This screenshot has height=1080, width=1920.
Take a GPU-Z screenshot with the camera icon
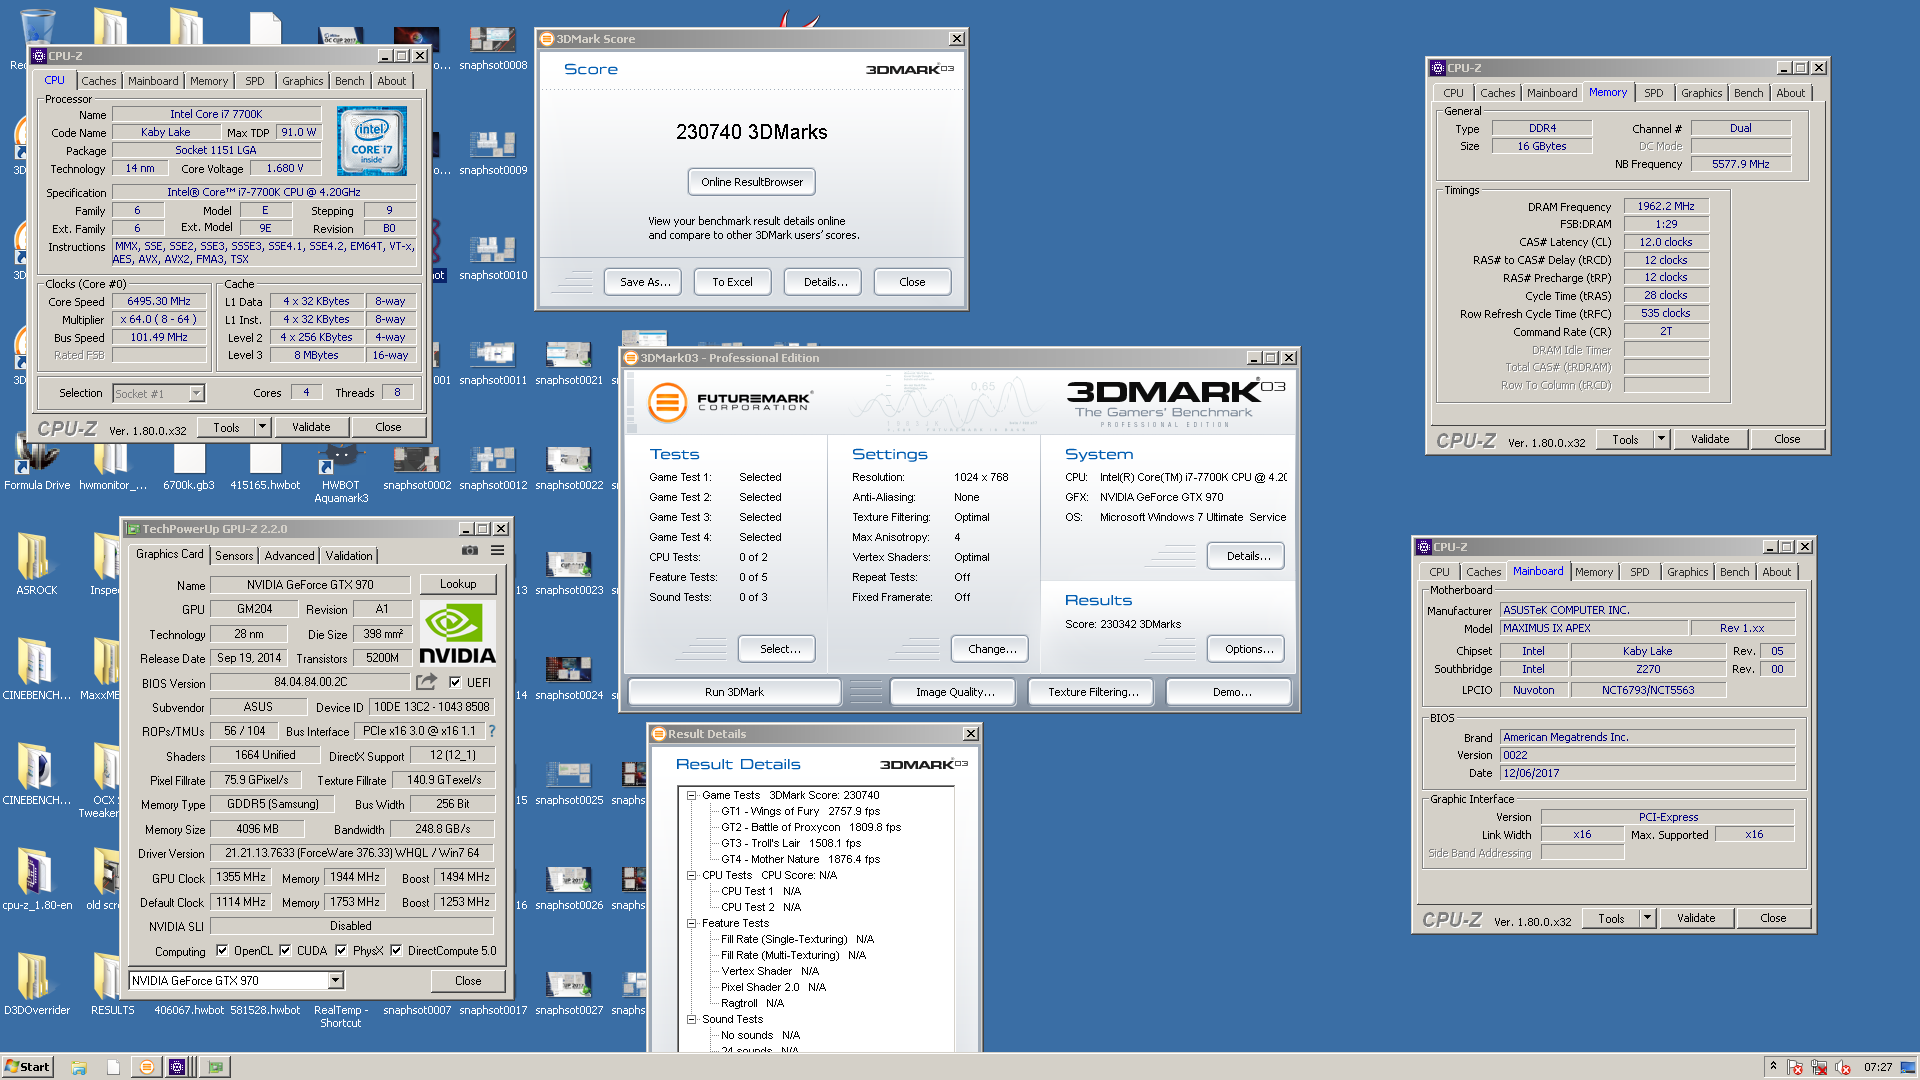pos(469,550)
